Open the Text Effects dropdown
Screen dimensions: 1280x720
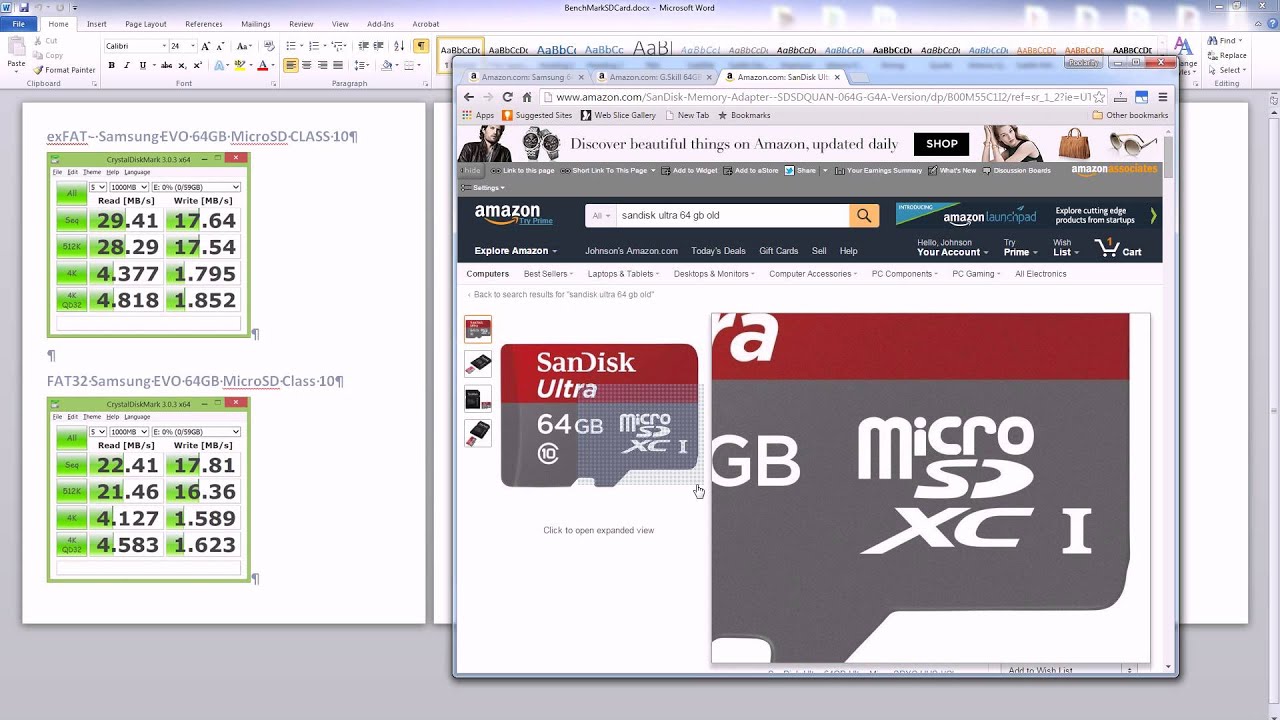tap(220, 65)
